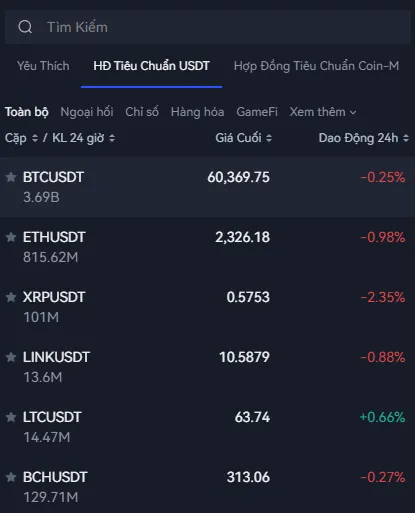Sort by Giá Cuối arrows
This screenshot has height=513, width=415.
[269, 138]
